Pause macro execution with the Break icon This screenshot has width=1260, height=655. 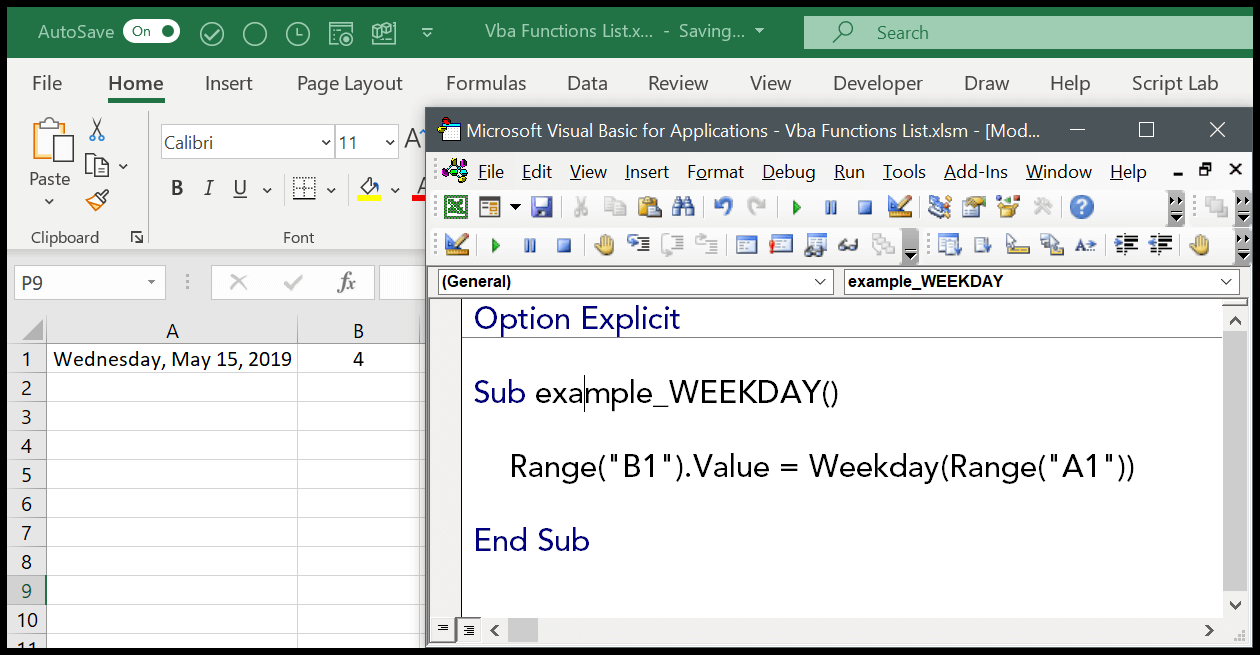coord(830,207)
